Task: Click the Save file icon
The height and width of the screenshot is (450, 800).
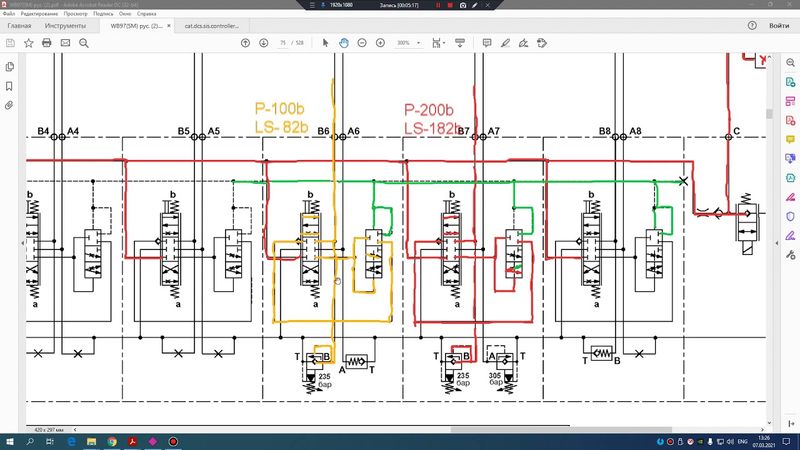Action: [x=10, y=43]
